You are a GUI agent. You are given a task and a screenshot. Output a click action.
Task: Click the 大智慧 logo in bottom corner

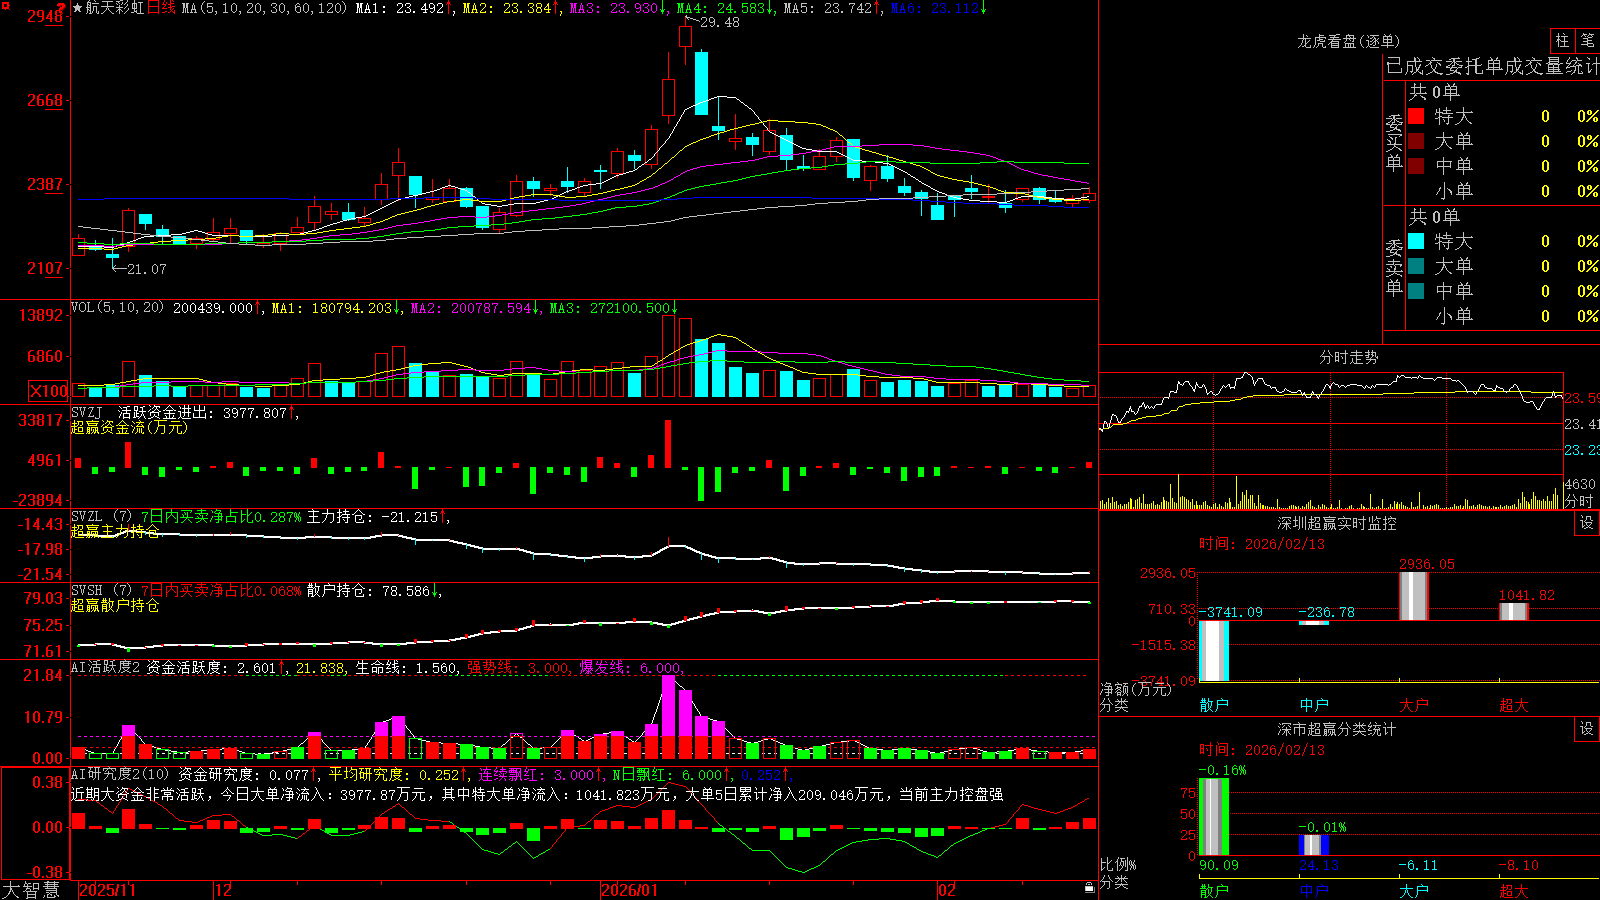[31, 890]
